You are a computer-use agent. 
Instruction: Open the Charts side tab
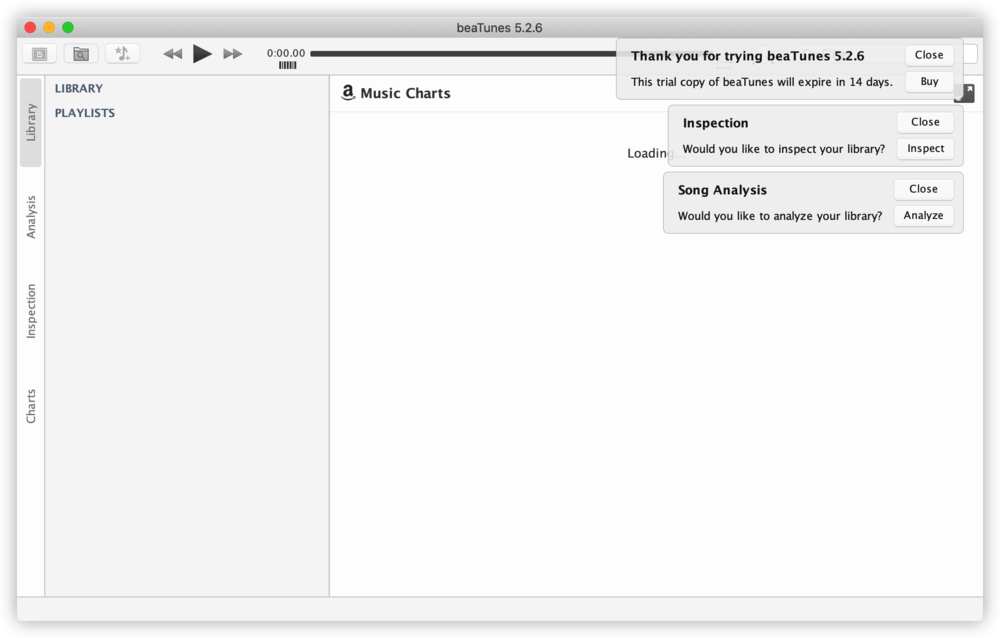31,406
